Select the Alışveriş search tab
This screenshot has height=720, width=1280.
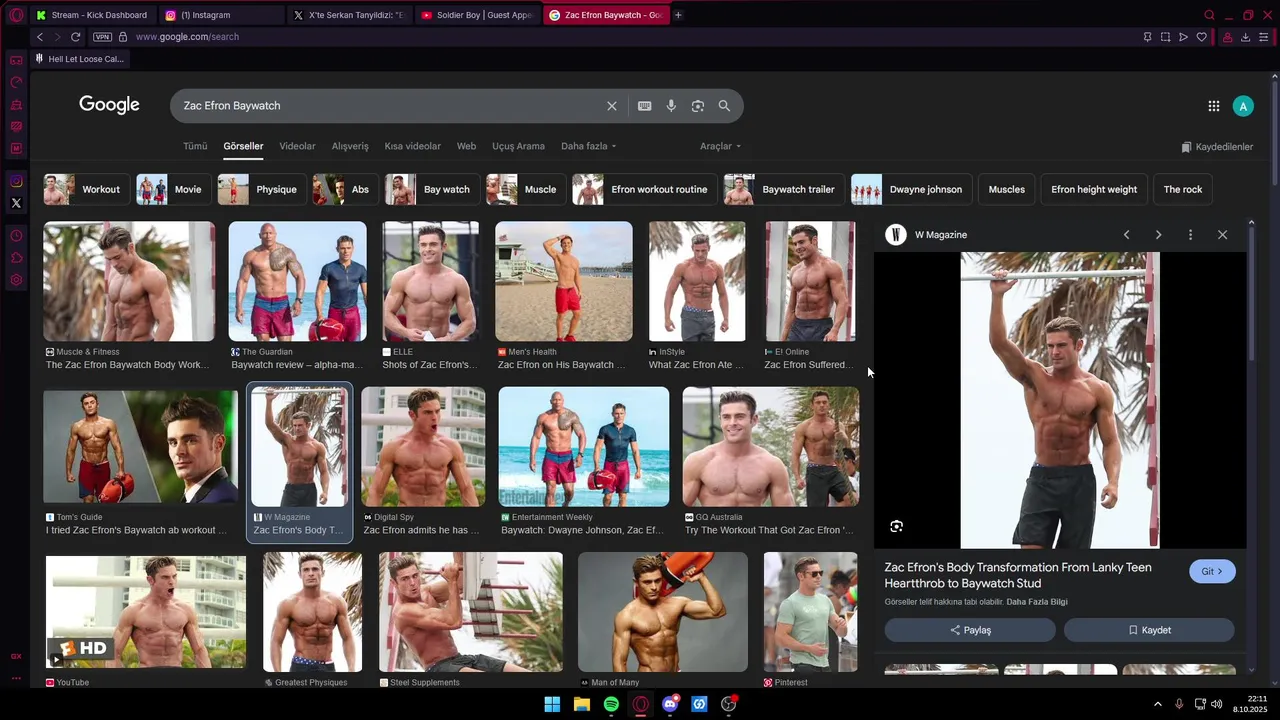point(350,146)
